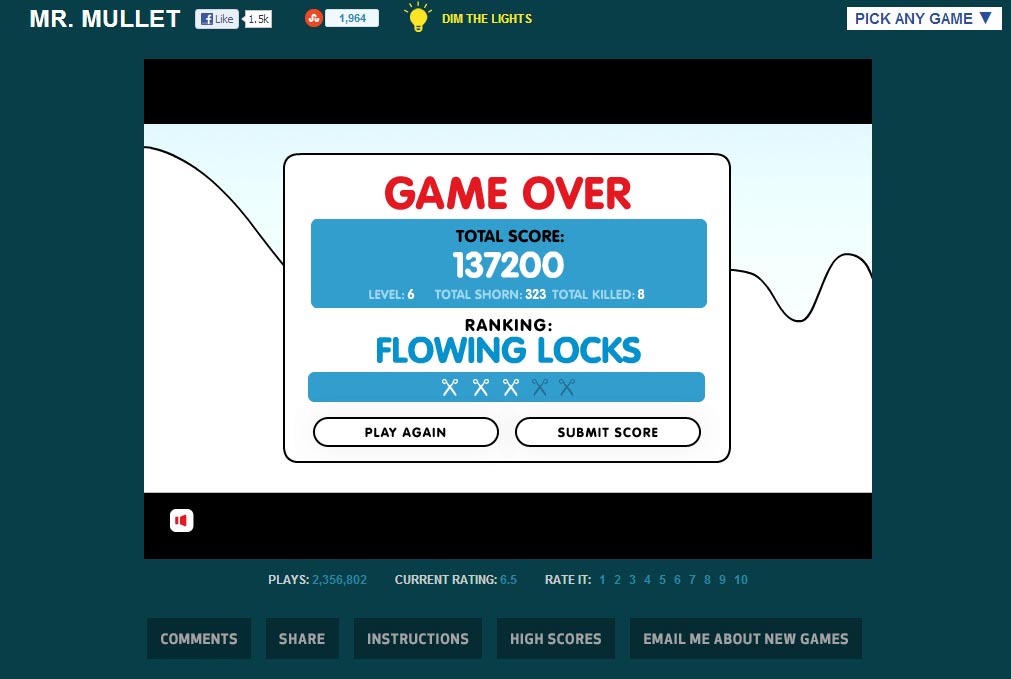Viewport: 1011px width, 679px height.
Task: View the High Scores tab
Action: [556, 639]
